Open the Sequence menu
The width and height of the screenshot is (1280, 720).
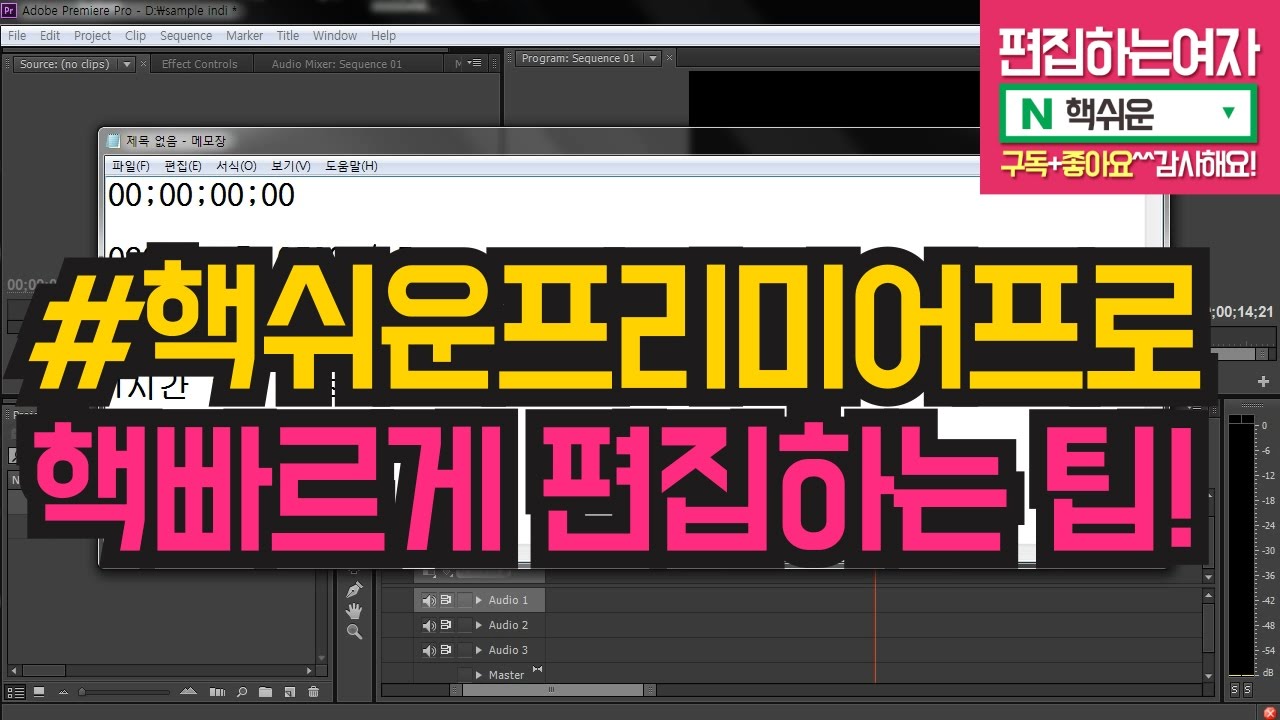coord(186,35)
